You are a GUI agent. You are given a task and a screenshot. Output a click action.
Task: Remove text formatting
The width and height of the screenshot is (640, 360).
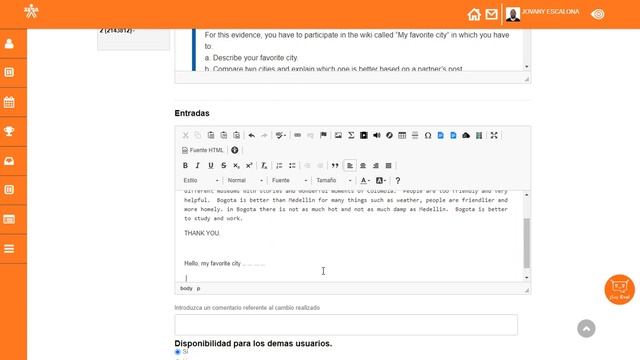(264, 165)
